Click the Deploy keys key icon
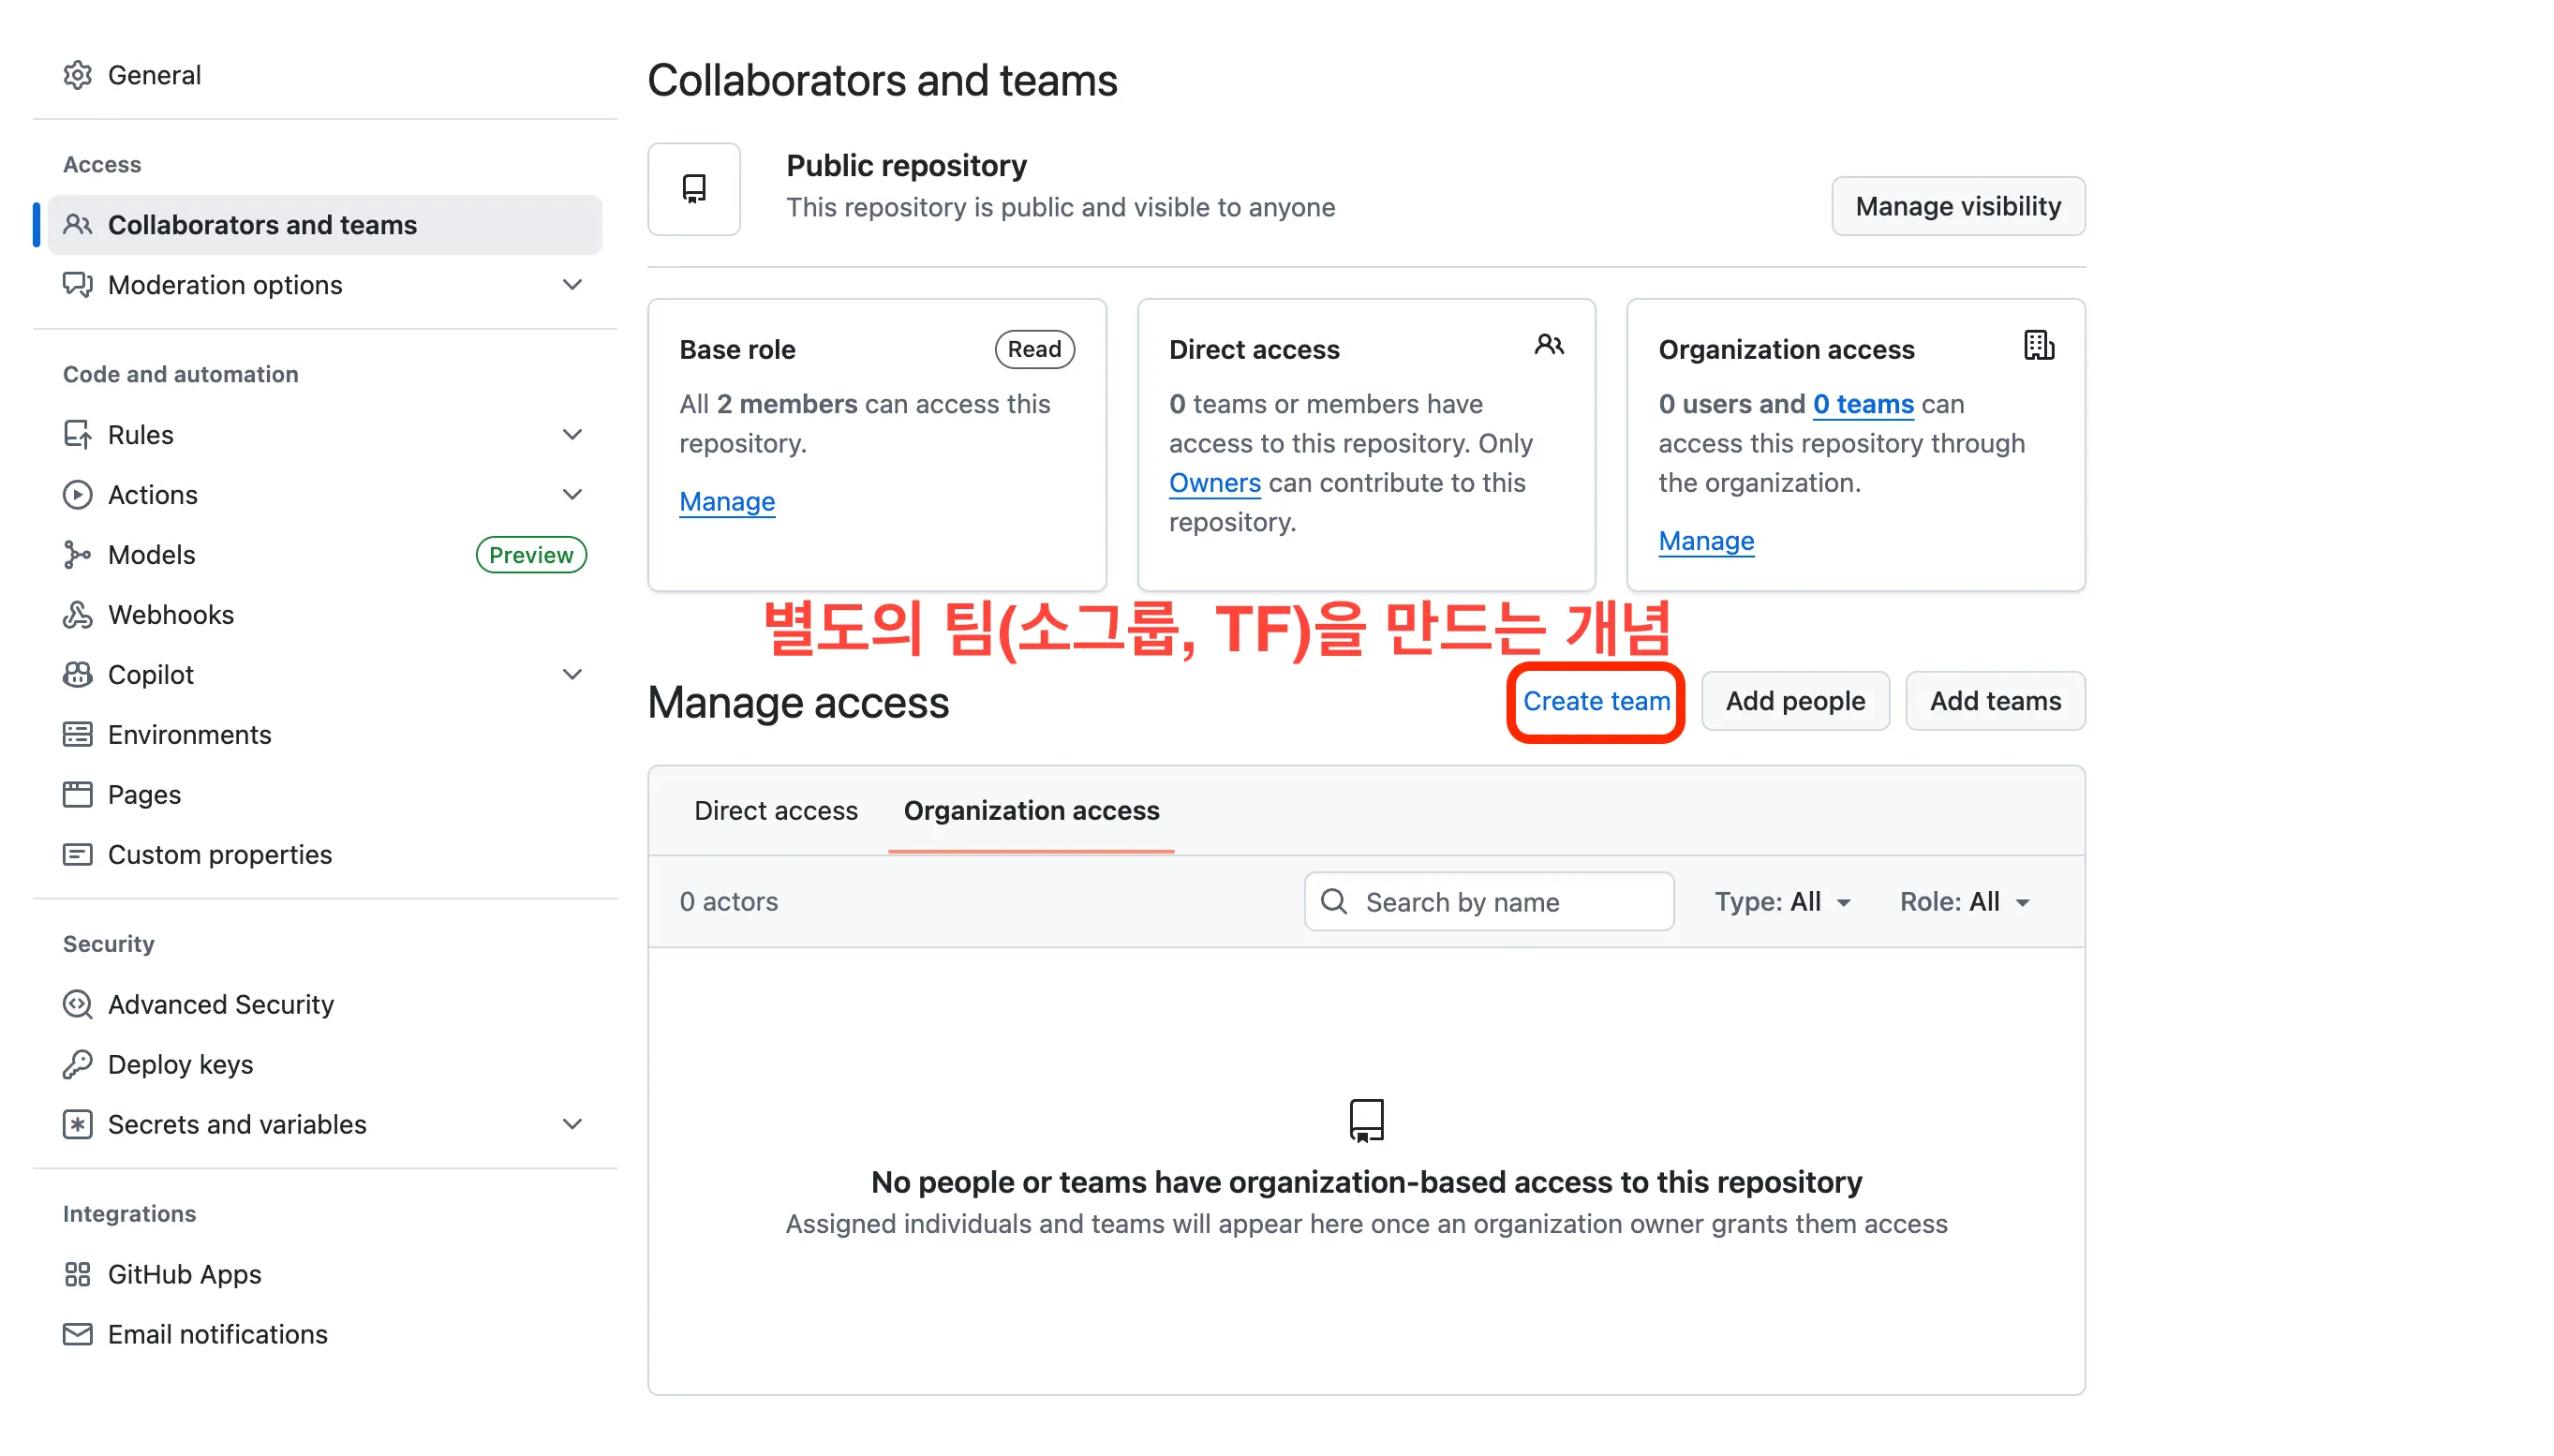The height and width of the screenshot is (1456, 2554). (x=77, y=1064)
